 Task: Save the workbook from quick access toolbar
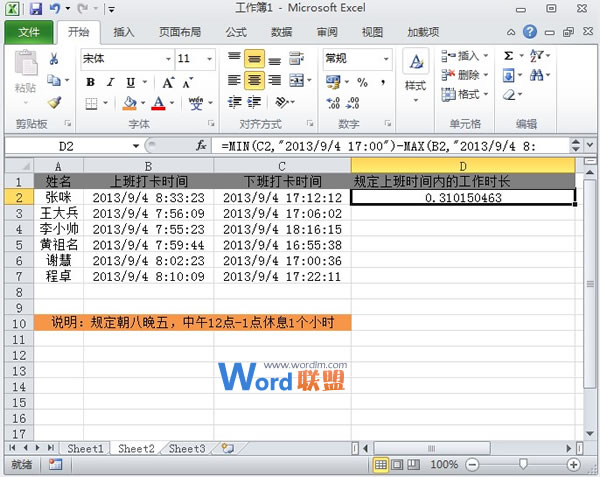36,9
